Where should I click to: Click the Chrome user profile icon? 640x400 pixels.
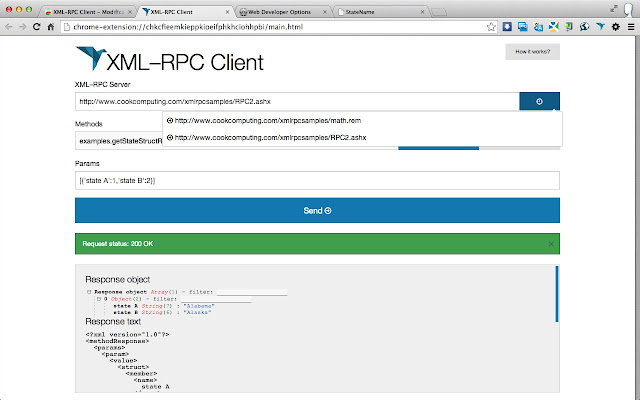pyautogui.click(x=629, y=10)
